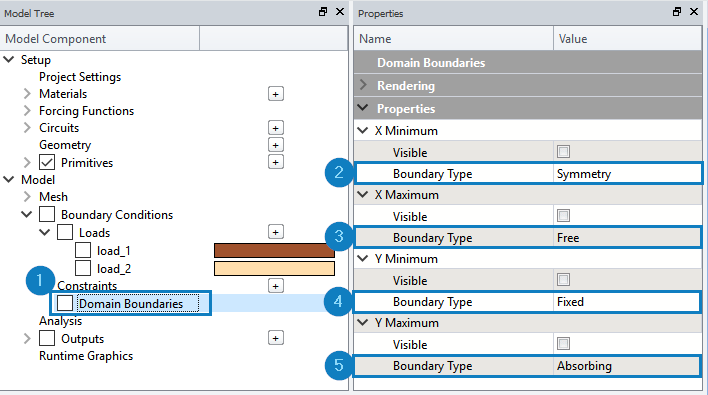This screenshot has height=395, width=708.
Task: Select the Forcing Functions label
Action: click(x=86, y=111)
